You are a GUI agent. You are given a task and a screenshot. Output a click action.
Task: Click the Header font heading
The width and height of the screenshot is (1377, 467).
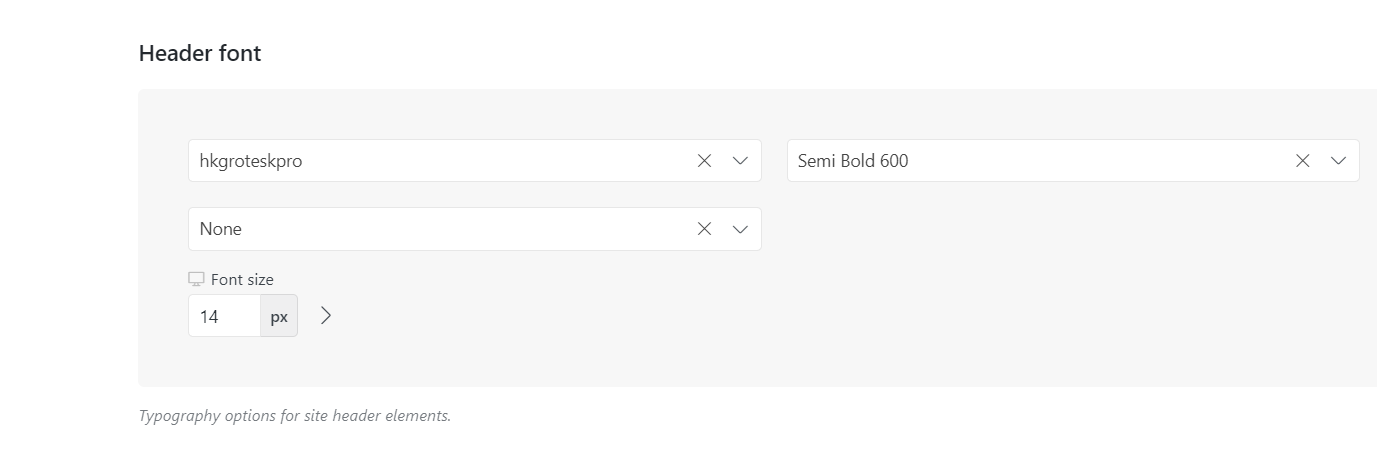[200, 54]
